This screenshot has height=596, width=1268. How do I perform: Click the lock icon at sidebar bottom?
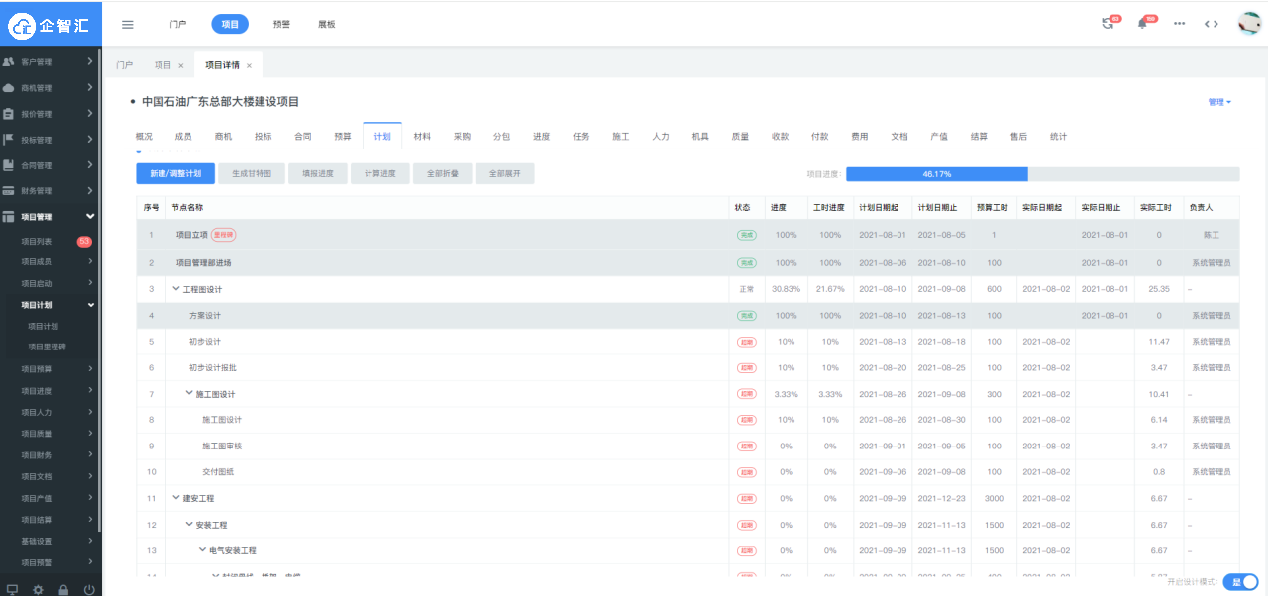[x=63, y=589]
